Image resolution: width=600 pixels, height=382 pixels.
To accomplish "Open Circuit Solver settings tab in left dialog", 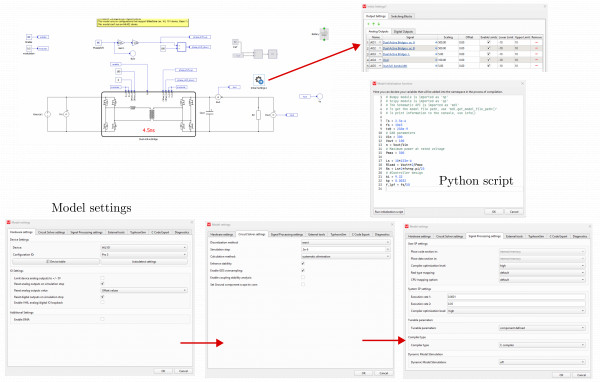I will pyautogui.click(x=52, y=232).
